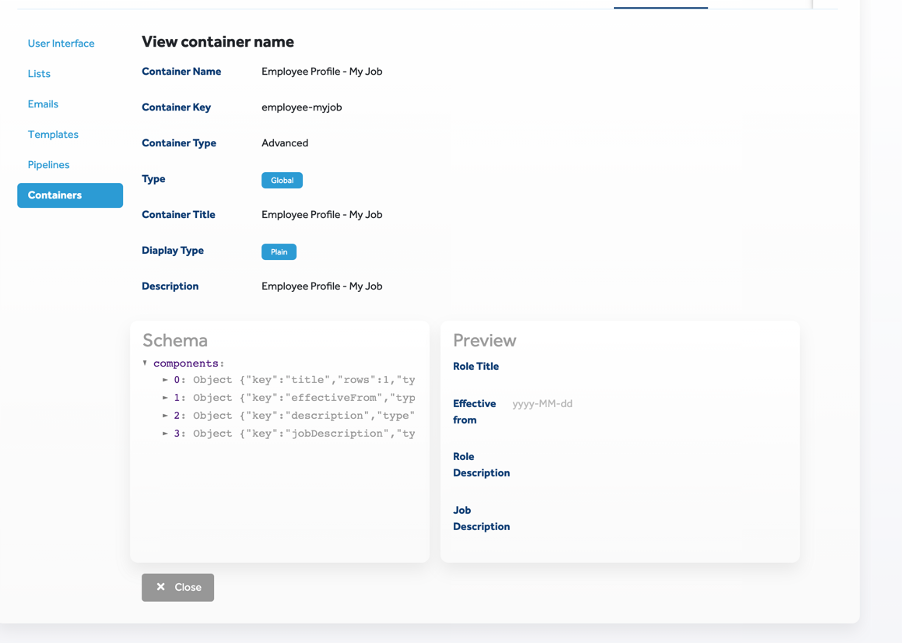Navigate to Pipelines section
Screen dimensions: 902x644
49,165
